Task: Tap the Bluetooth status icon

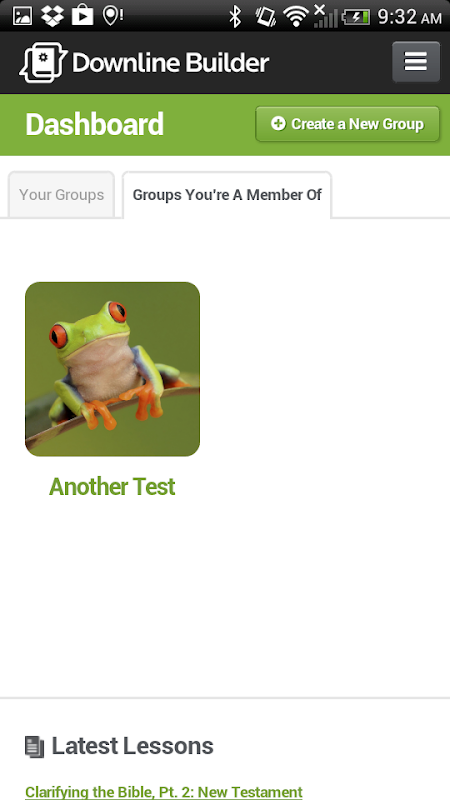Action: pyautogui.click(x=235, y=16)
